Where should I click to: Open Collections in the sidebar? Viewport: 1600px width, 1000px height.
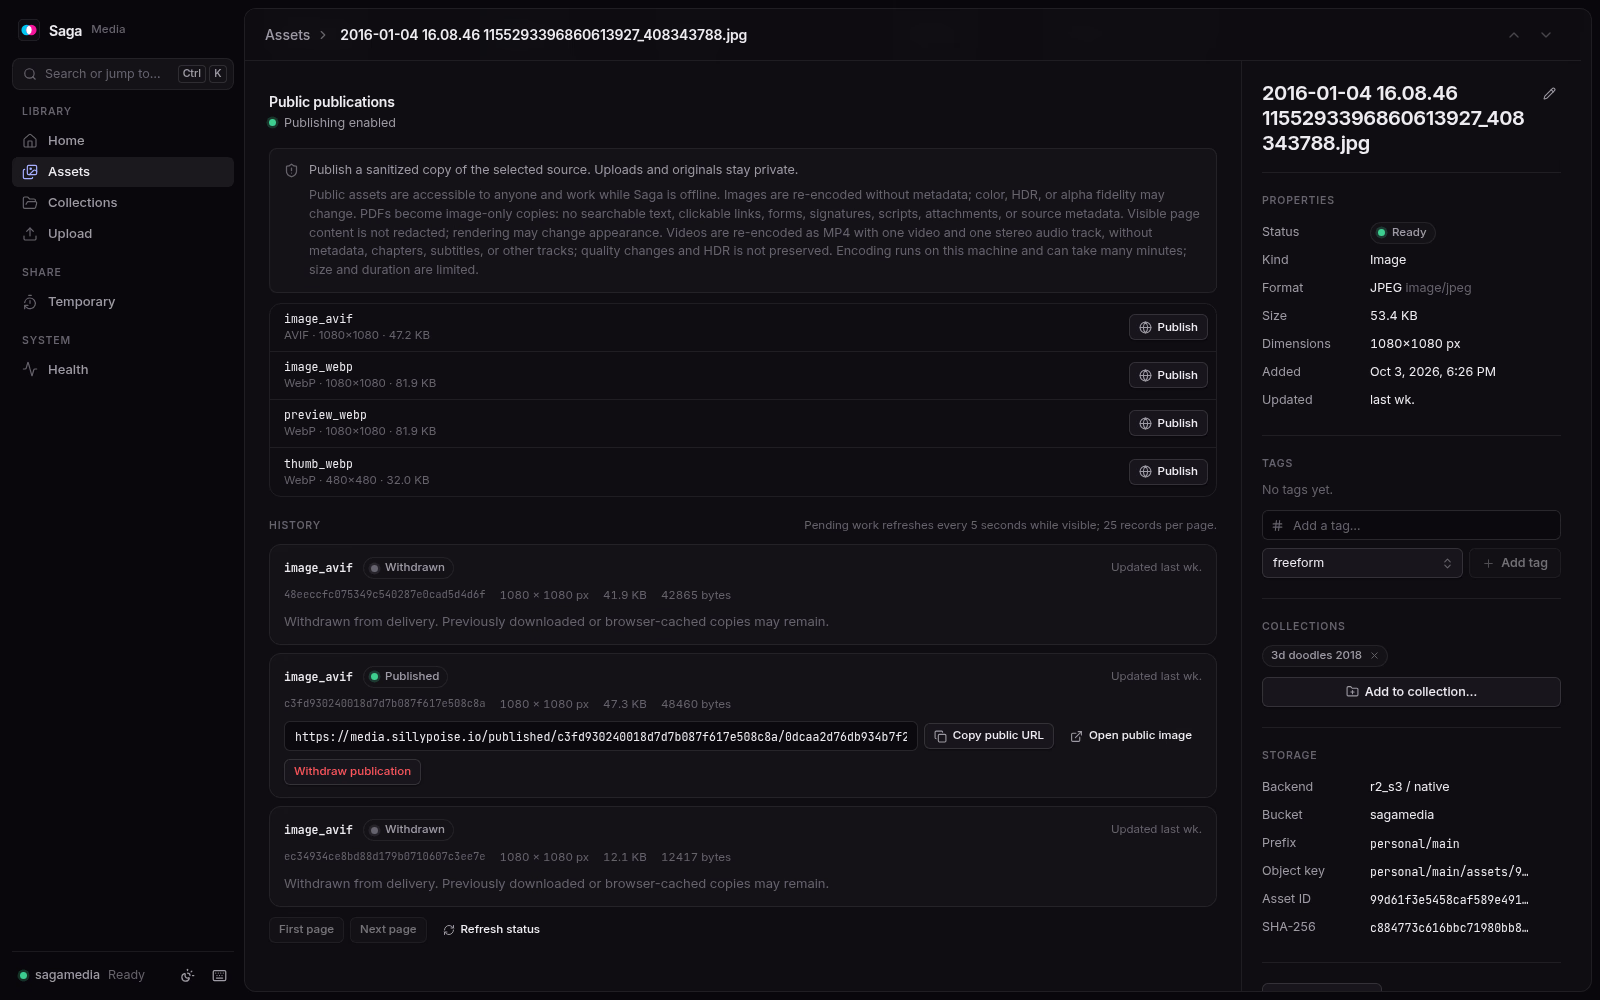pos(123,203)
